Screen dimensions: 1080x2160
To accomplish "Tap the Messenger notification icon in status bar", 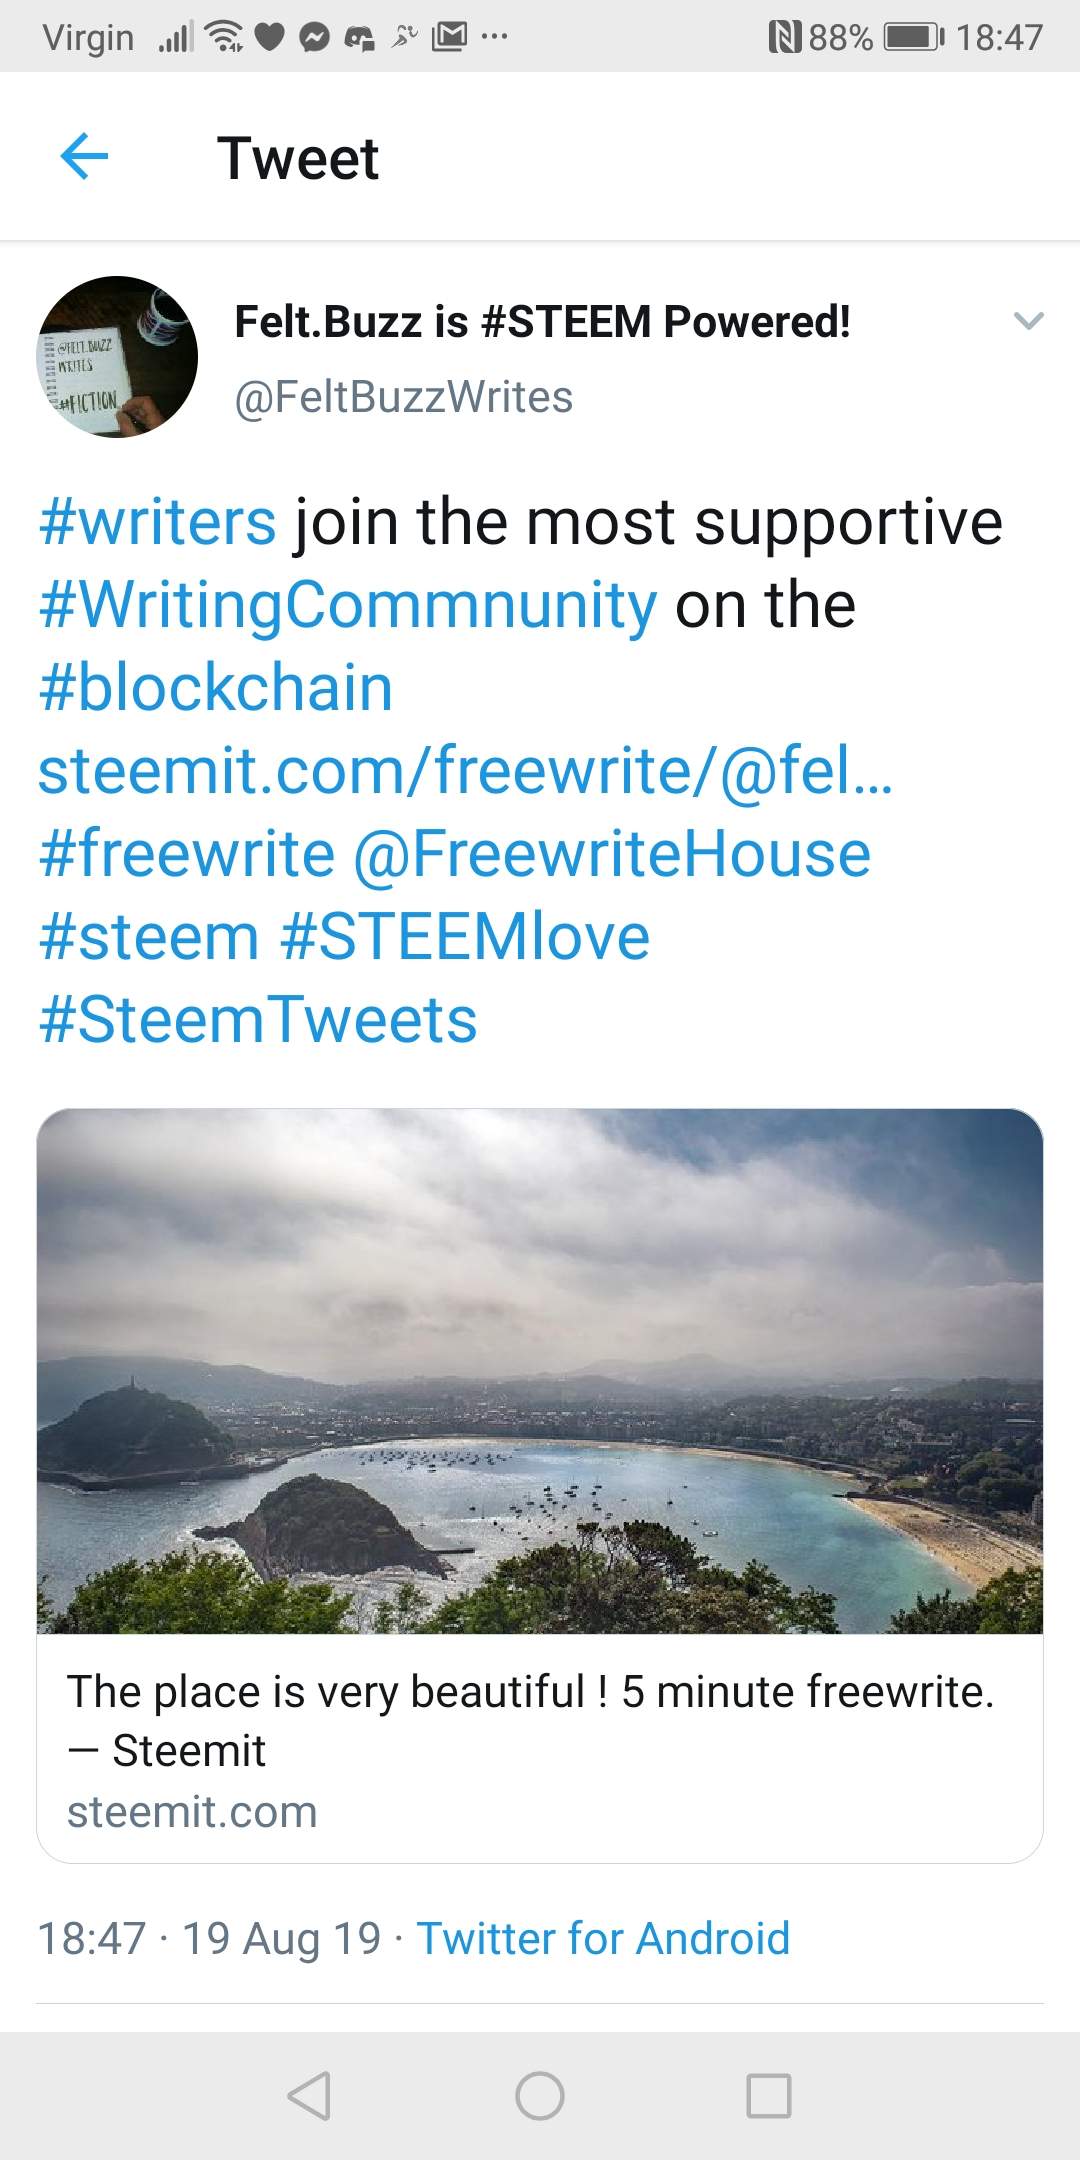I will (x=314, y=38).
